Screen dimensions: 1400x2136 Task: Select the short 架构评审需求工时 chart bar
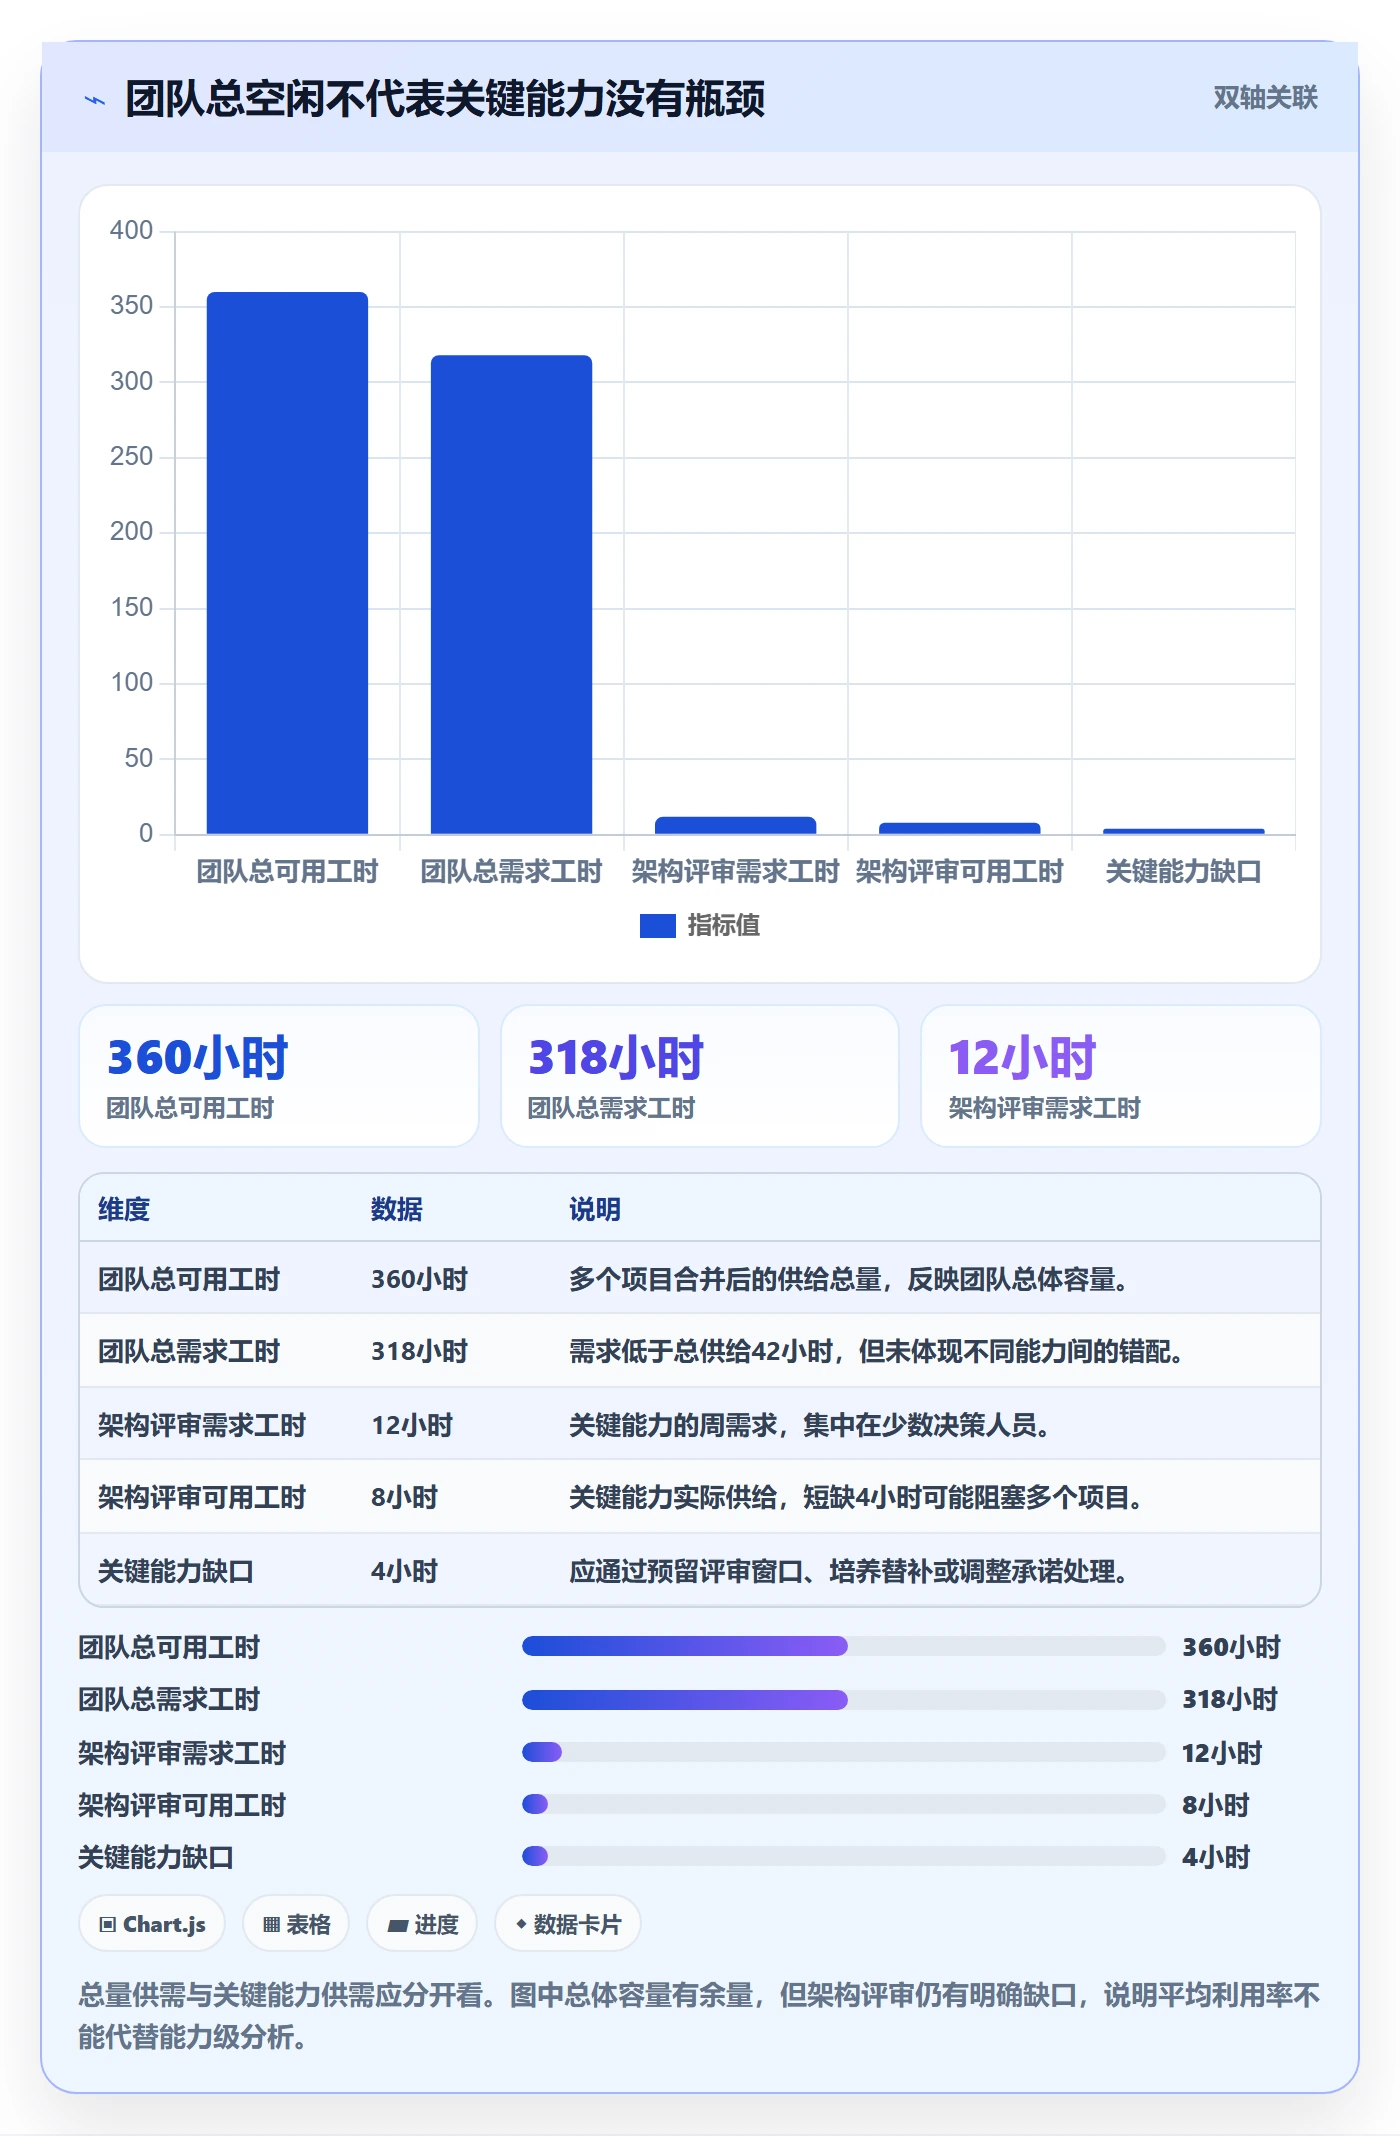coord(735,825)
